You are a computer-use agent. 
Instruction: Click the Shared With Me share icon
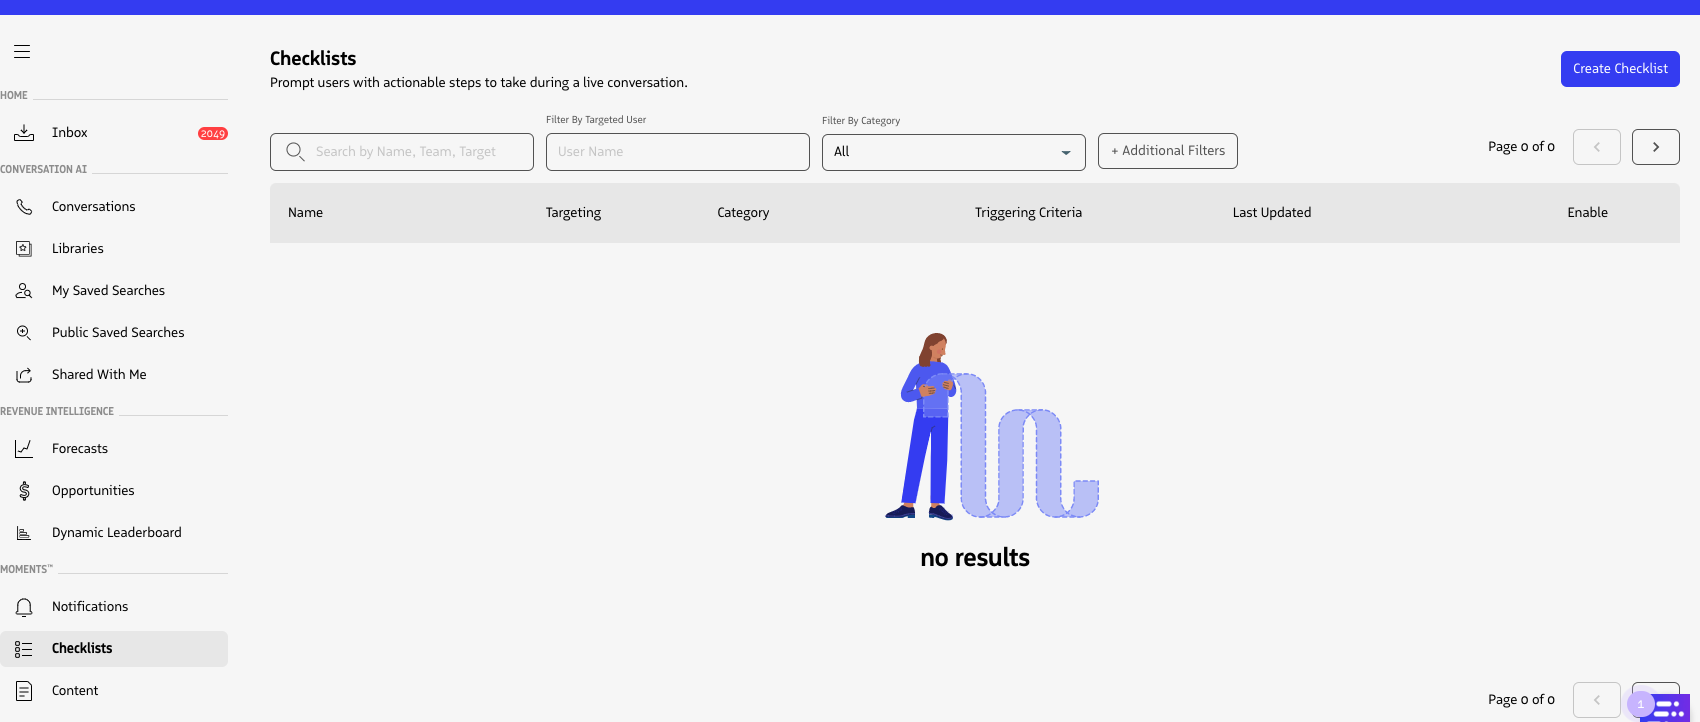pyautogui.click(x=24, y=375)
